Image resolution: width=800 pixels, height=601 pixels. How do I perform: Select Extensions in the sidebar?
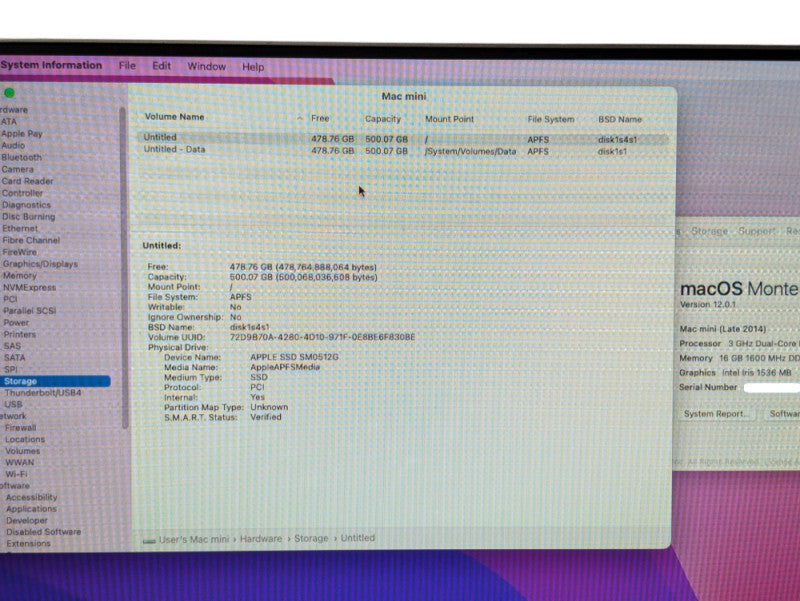(29, 543)
